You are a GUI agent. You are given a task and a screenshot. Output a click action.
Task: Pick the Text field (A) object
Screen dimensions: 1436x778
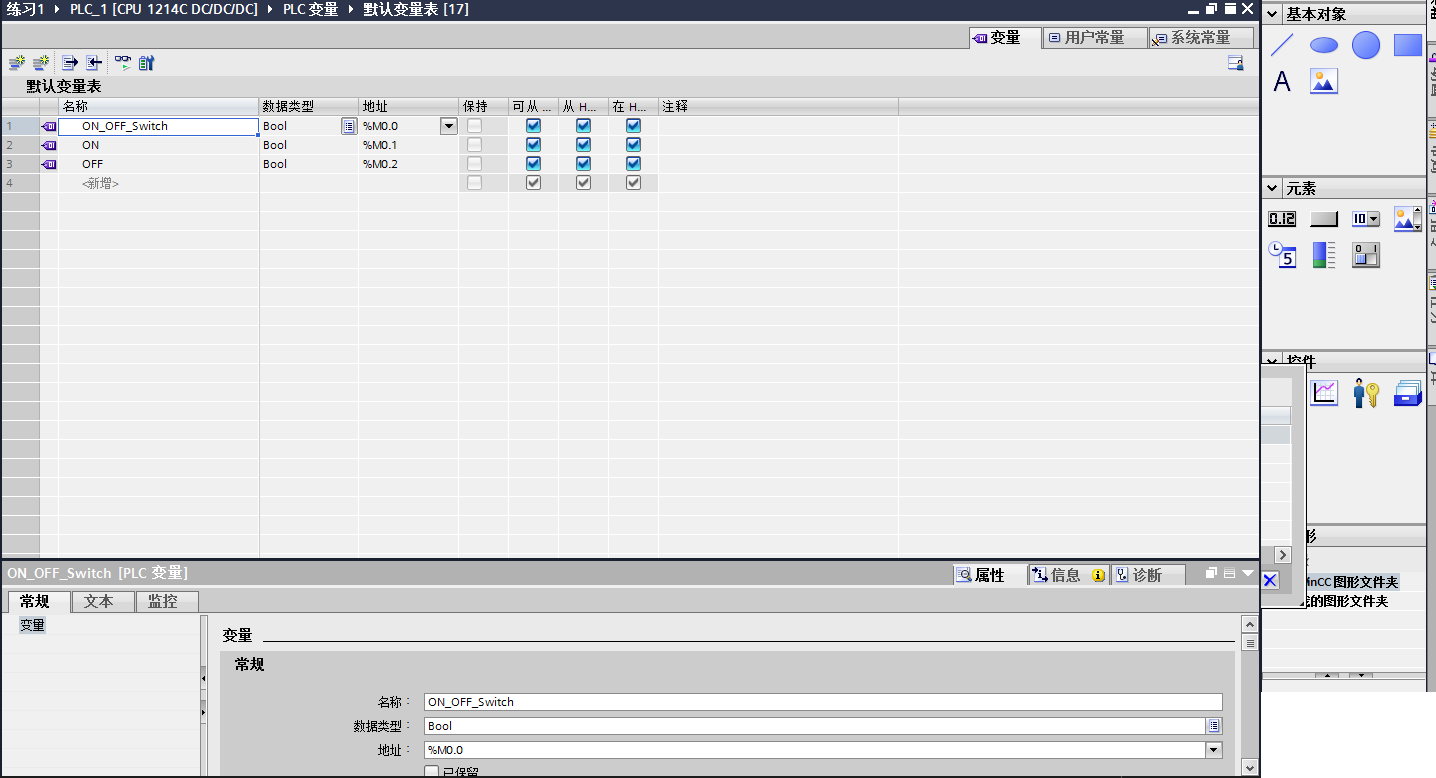coord(1282,82)
